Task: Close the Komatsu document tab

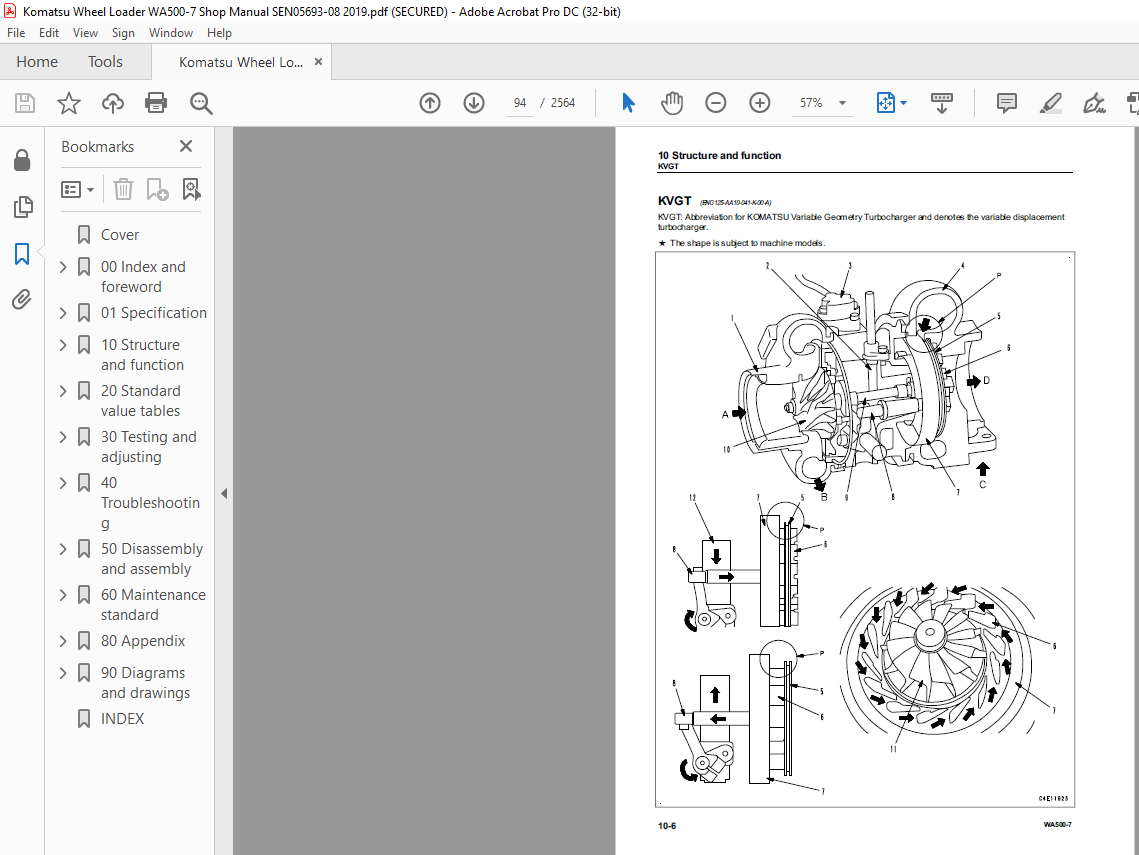Action: pyautogui.click(x=318, y=62)
